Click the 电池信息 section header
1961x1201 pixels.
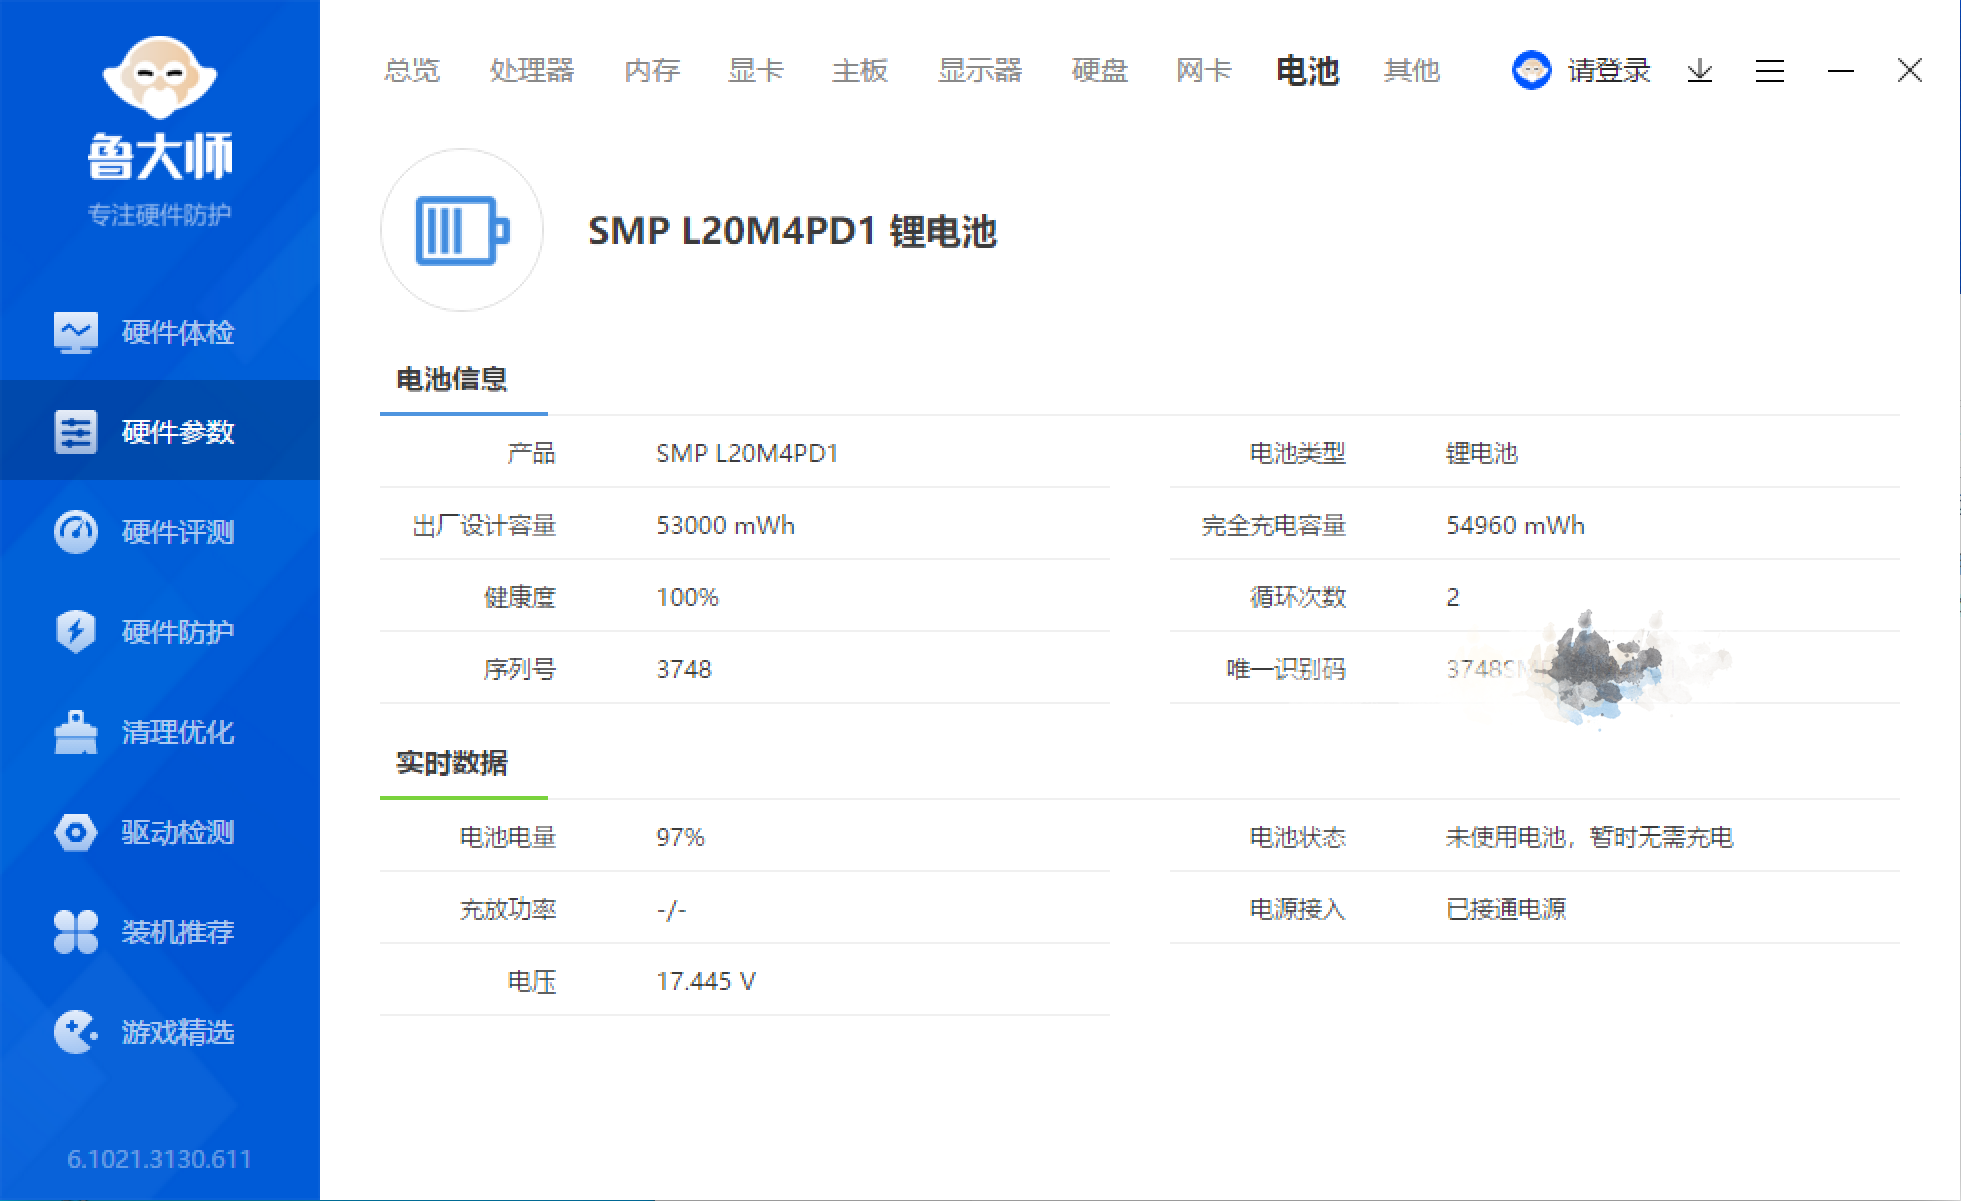coord(452,379)
